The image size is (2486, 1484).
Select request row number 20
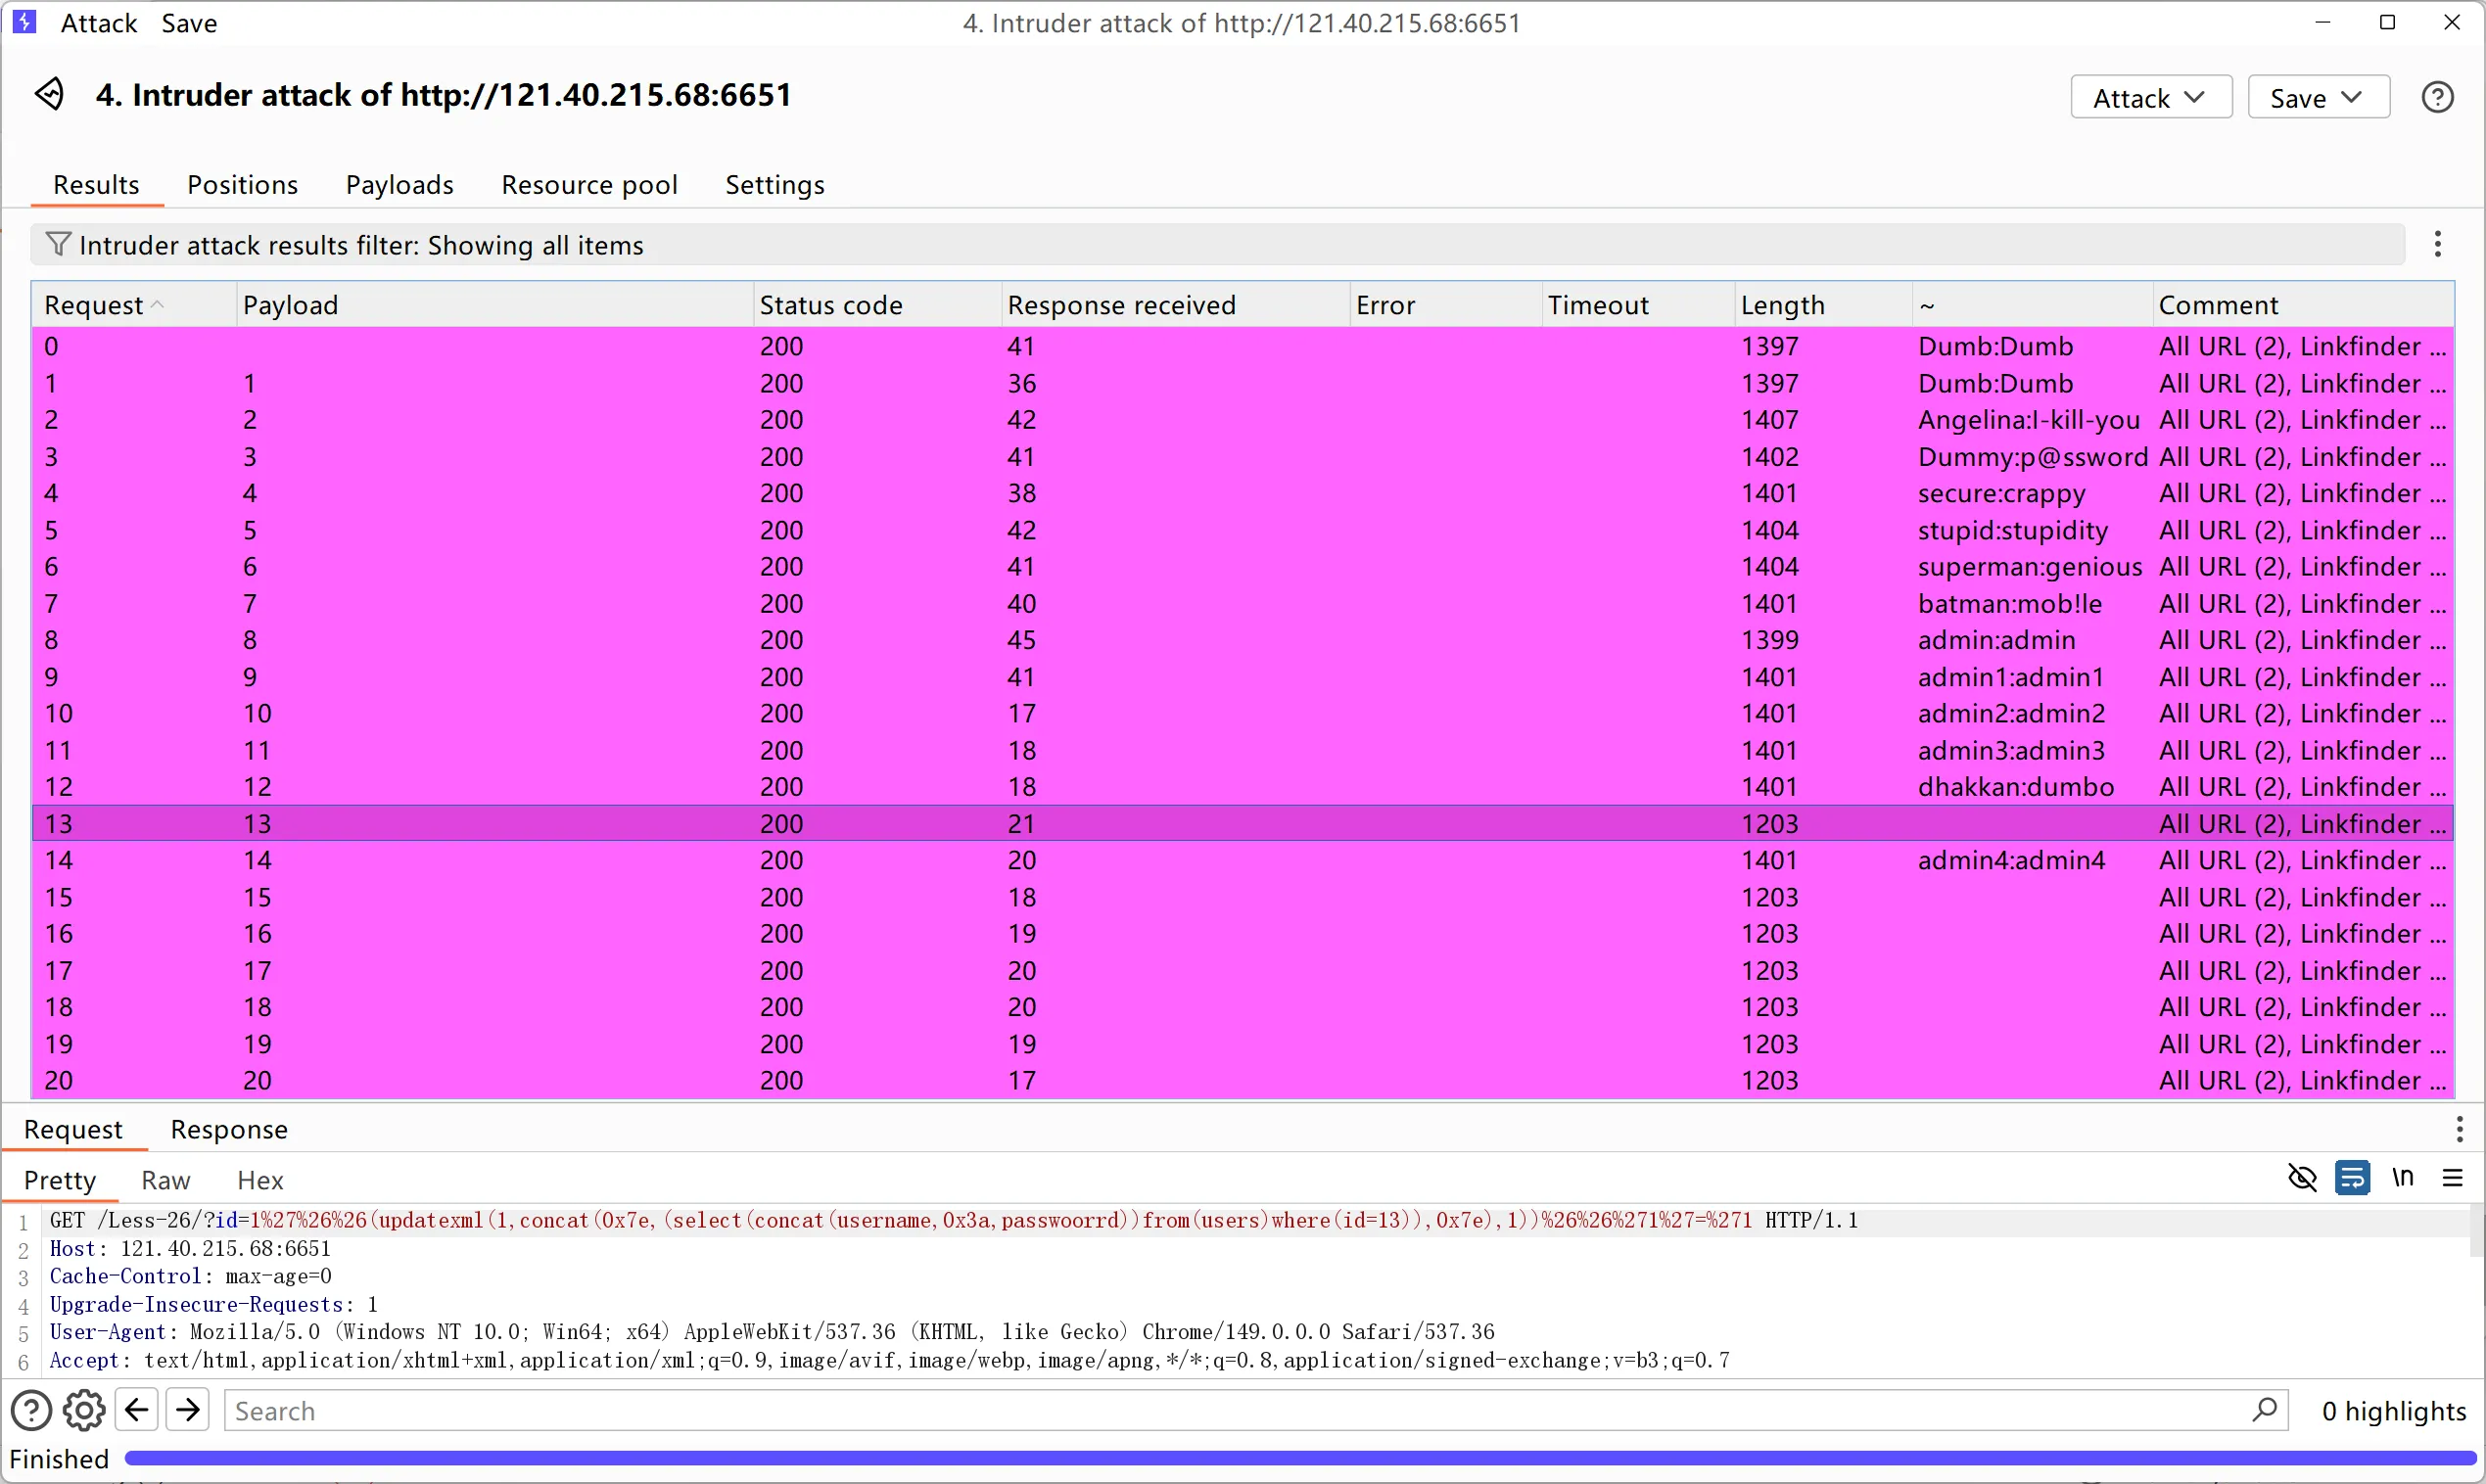tap(1243, 1081)
